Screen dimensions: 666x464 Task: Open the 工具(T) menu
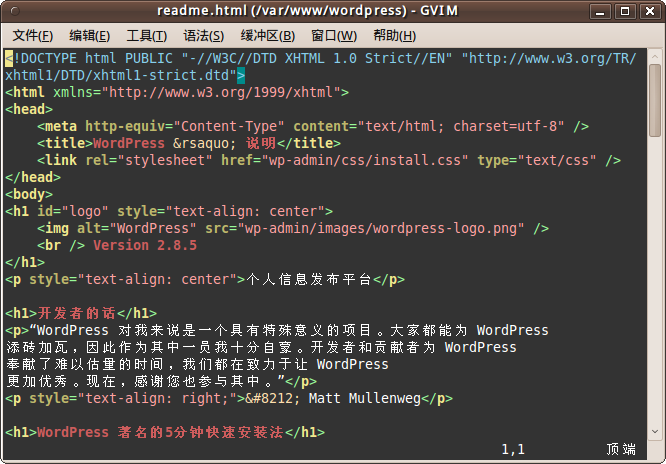click(147, 36)
